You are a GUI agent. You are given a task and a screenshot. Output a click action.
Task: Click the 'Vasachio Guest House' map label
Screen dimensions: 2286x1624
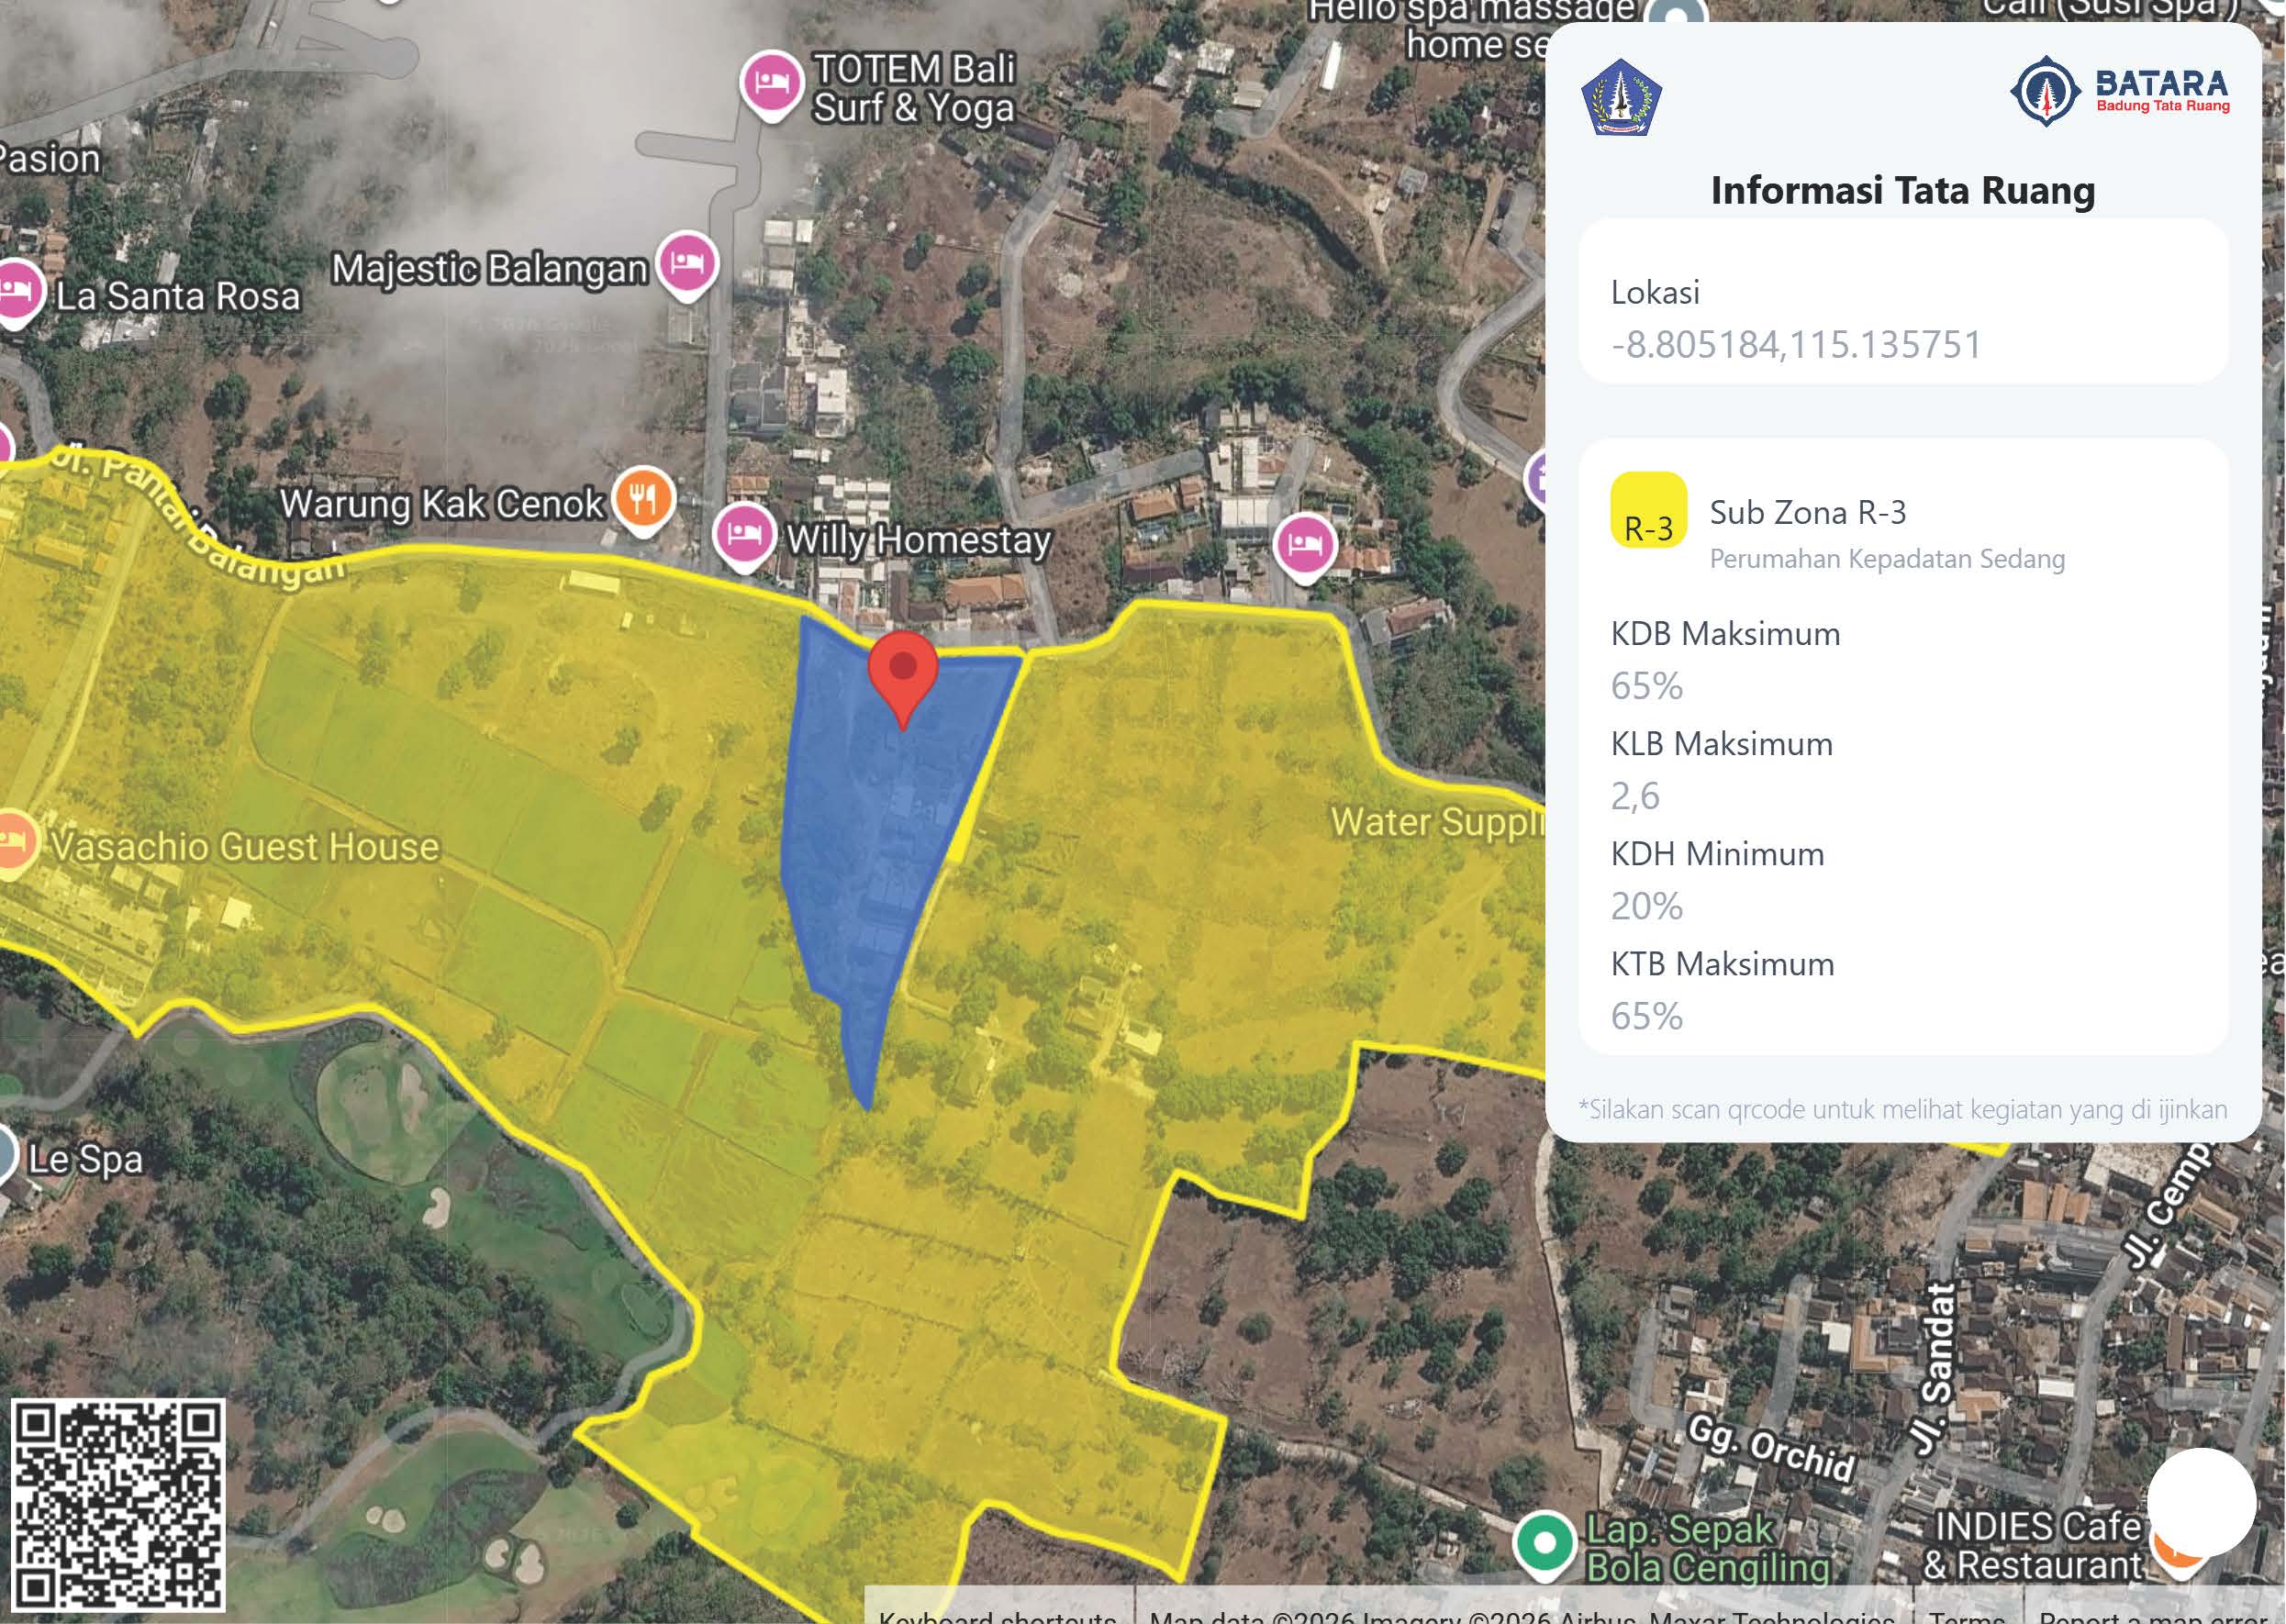pos(245,846)
